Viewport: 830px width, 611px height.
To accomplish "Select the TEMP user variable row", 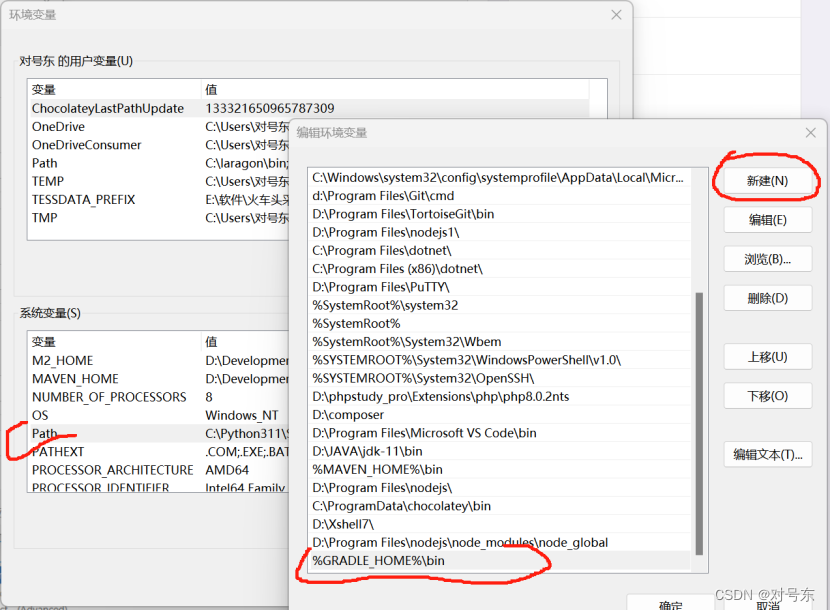I will click(159, 182).
